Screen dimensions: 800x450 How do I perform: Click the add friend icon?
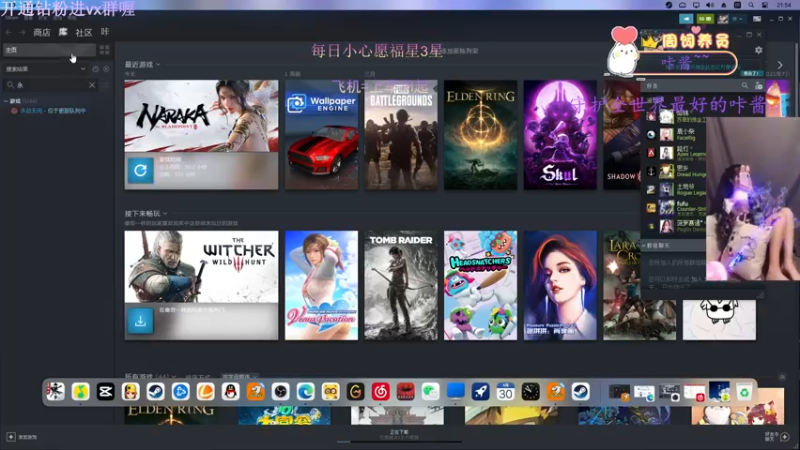[759, 86]
